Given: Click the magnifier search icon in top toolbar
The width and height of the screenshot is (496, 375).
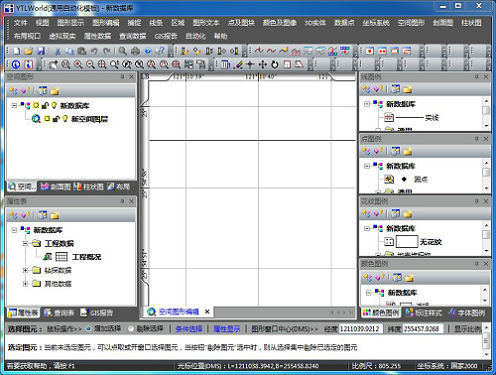Looking at the screenshot, I should [123, 51].
